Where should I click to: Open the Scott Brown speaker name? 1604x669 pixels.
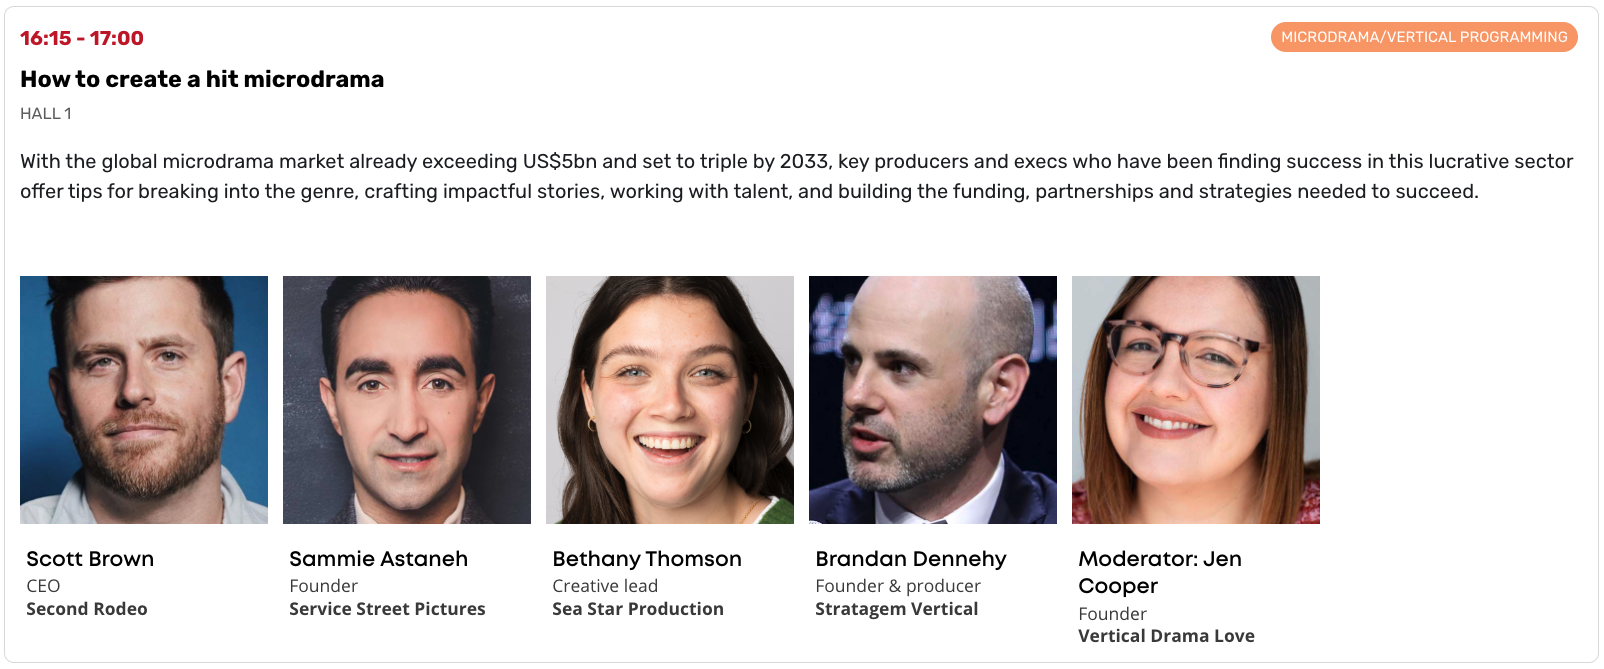[x=90, y=559]
